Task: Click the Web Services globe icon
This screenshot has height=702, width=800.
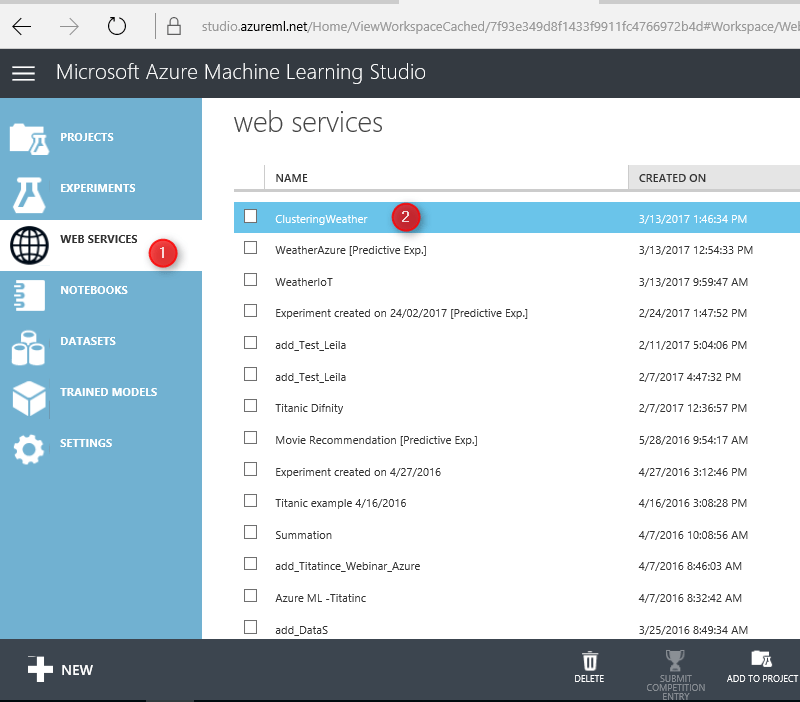Action: 30,245
